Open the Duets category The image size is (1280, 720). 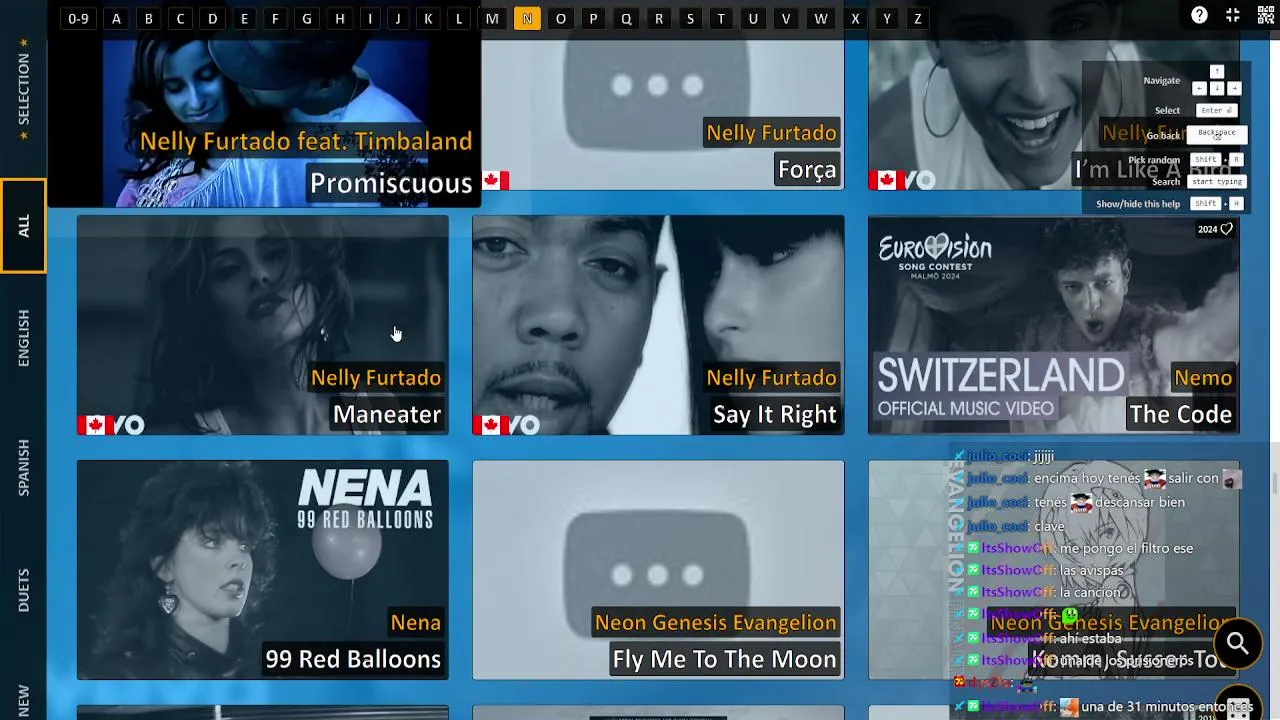[23, 590]
